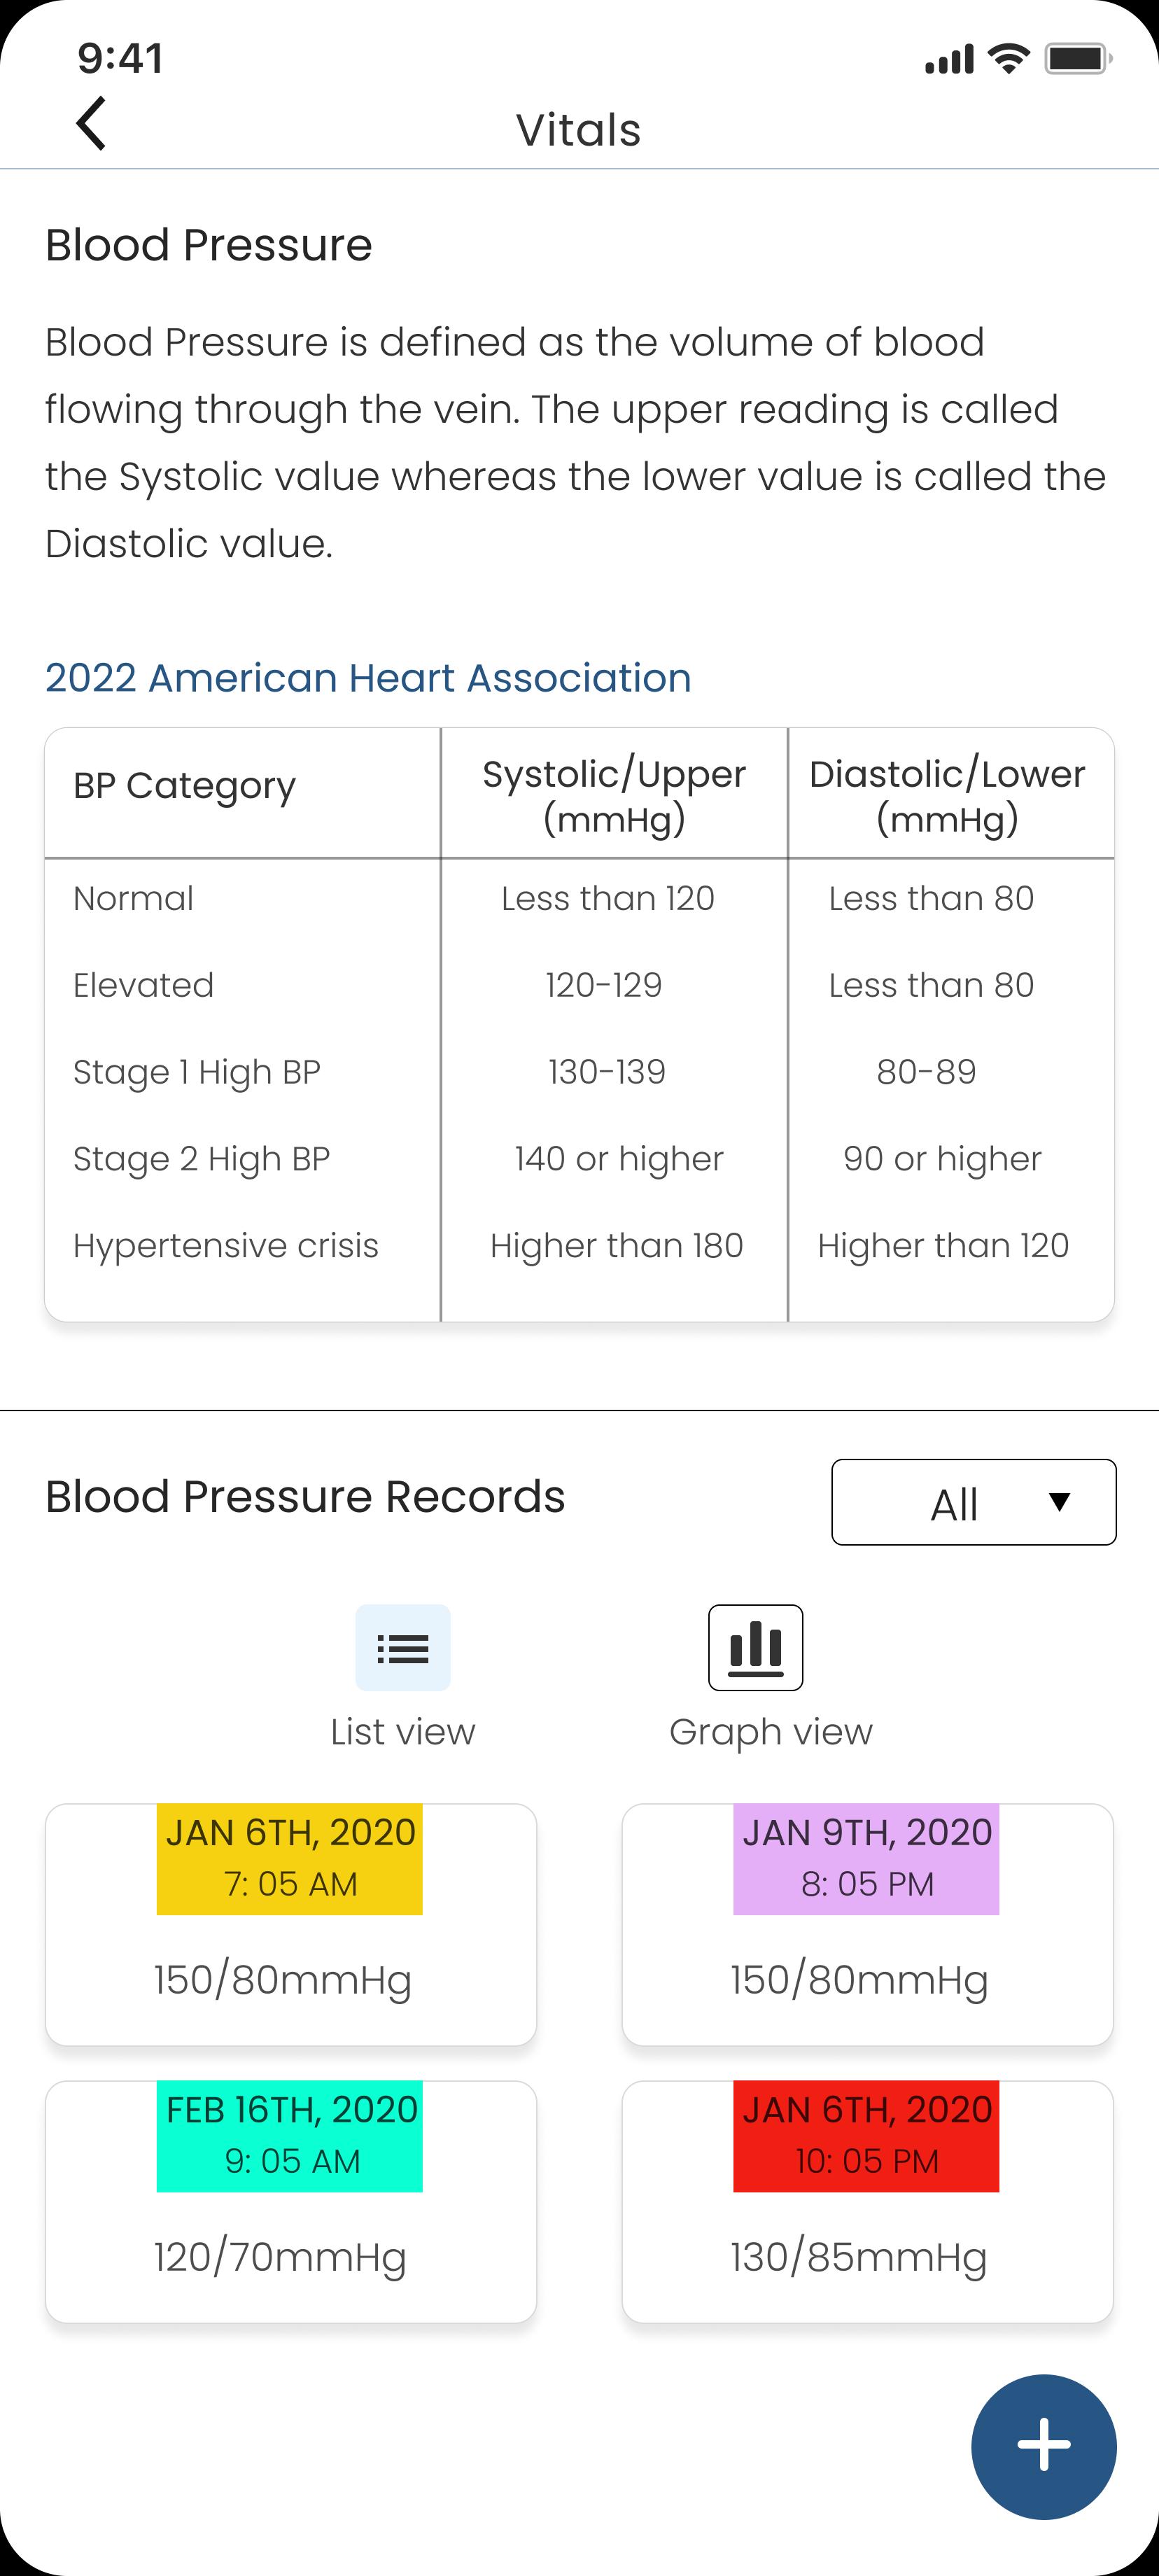Open the 120/70mmHg Feb 16th record
Image resolution: width=1159 pixels, height=2576 pixels.
(x=291, y=2201)
